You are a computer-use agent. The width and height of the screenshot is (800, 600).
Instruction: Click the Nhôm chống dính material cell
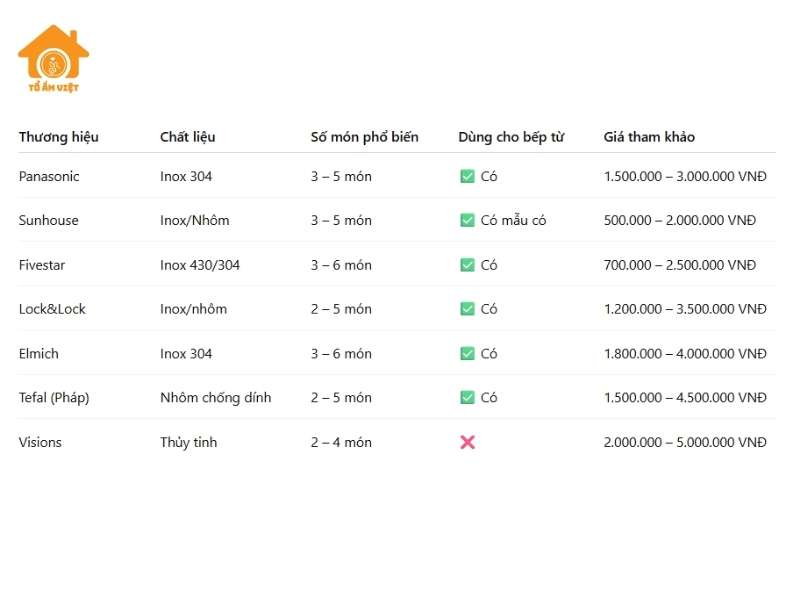(215, 398)
